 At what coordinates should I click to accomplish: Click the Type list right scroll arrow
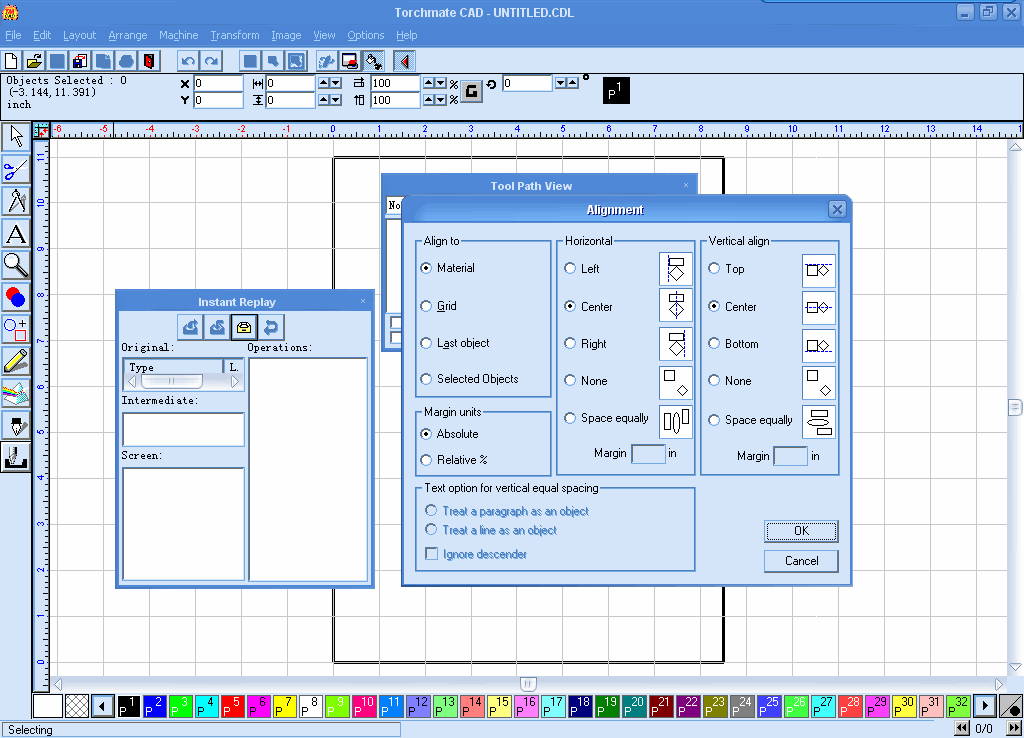tap(236, 381)
